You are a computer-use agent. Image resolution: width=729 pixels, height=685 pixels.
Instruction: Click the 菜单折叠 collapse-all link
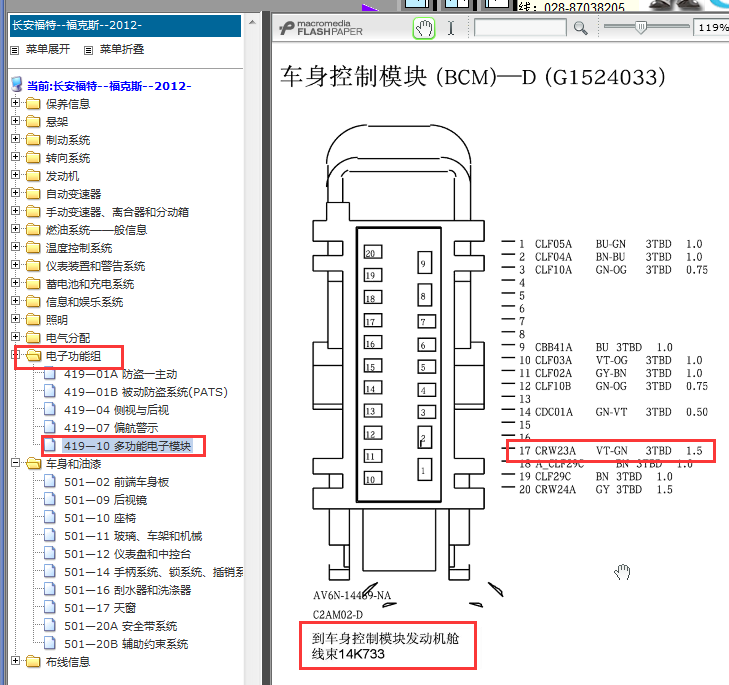pyautogui.click(x=122, y=49)
